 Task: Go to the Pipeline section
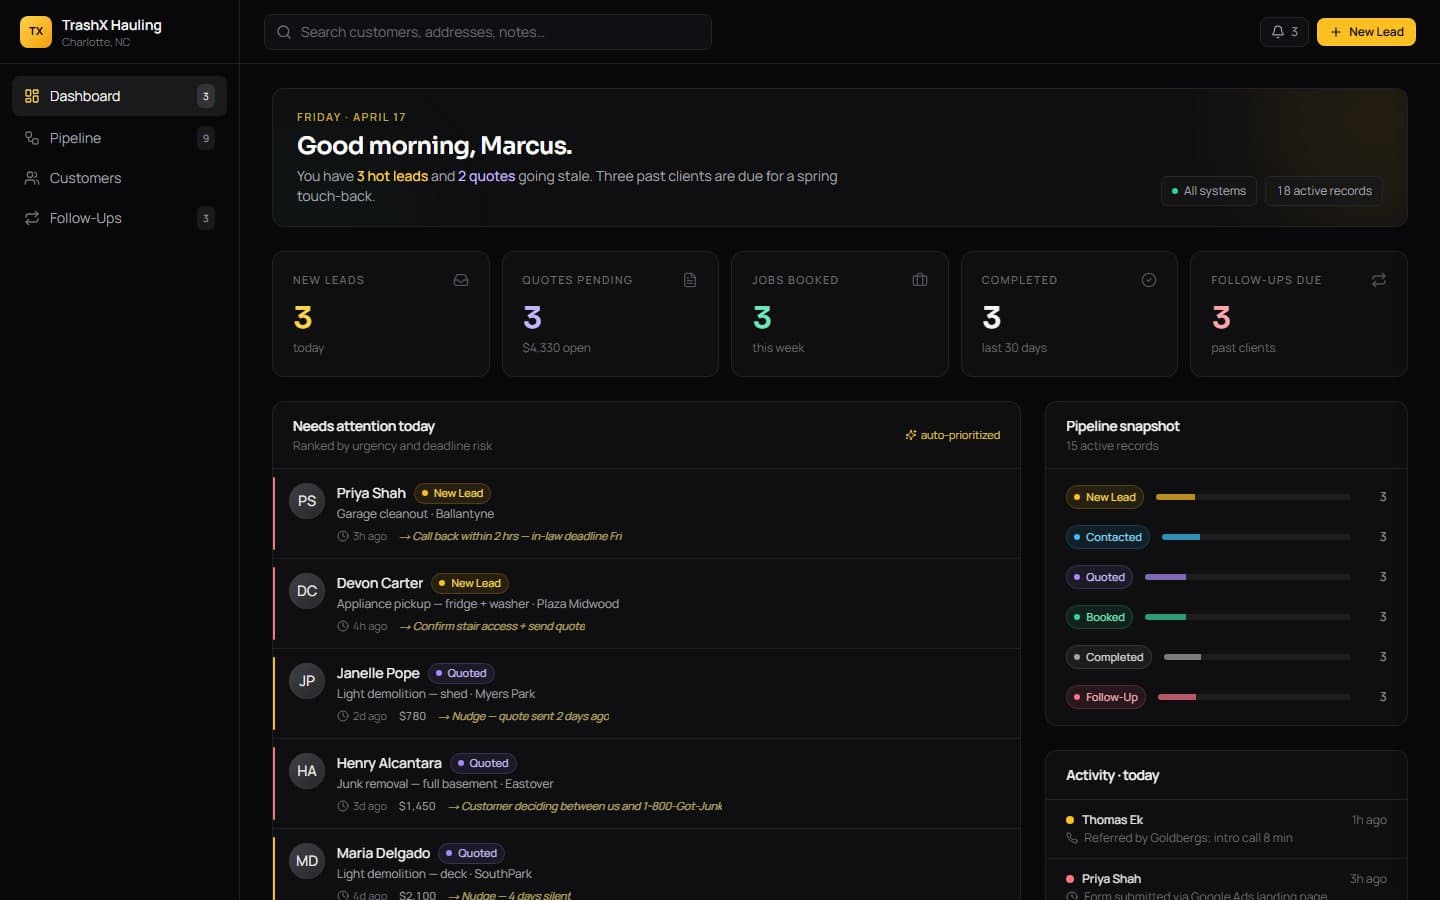(119, 138)
